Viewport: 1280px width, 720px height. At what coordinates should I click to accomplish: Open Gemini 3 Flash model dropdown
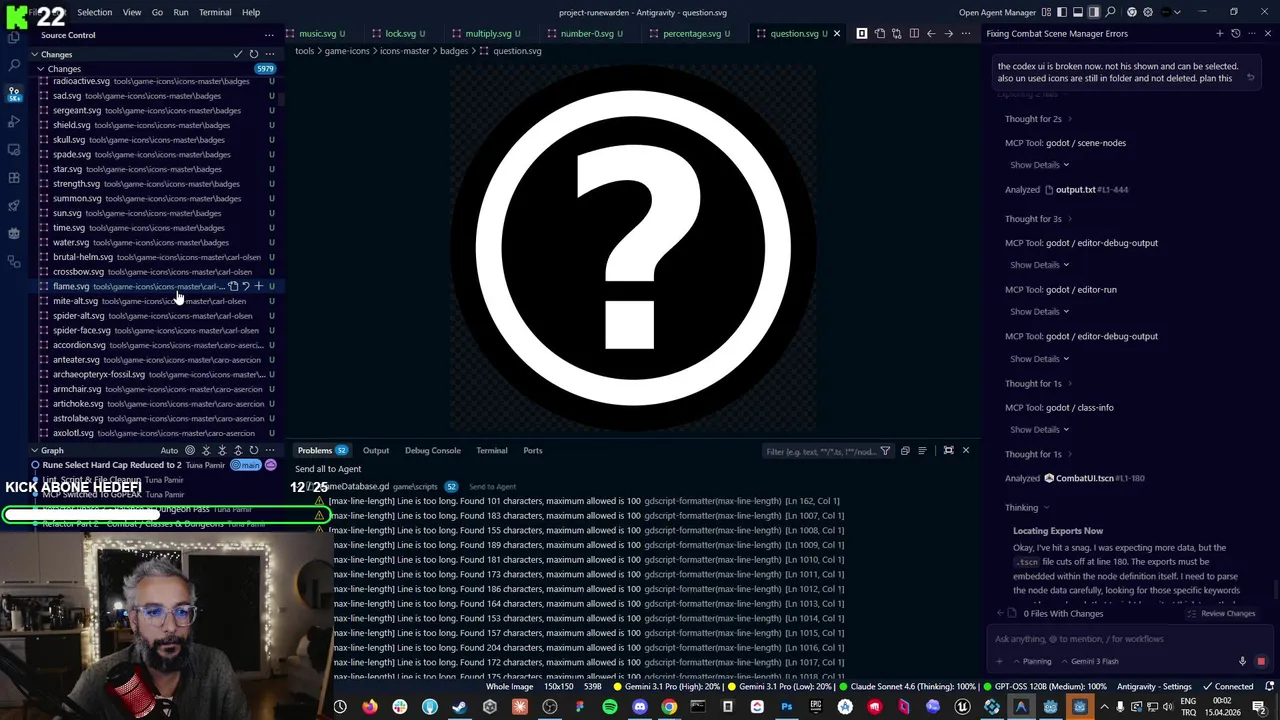tap(1090, 661)
